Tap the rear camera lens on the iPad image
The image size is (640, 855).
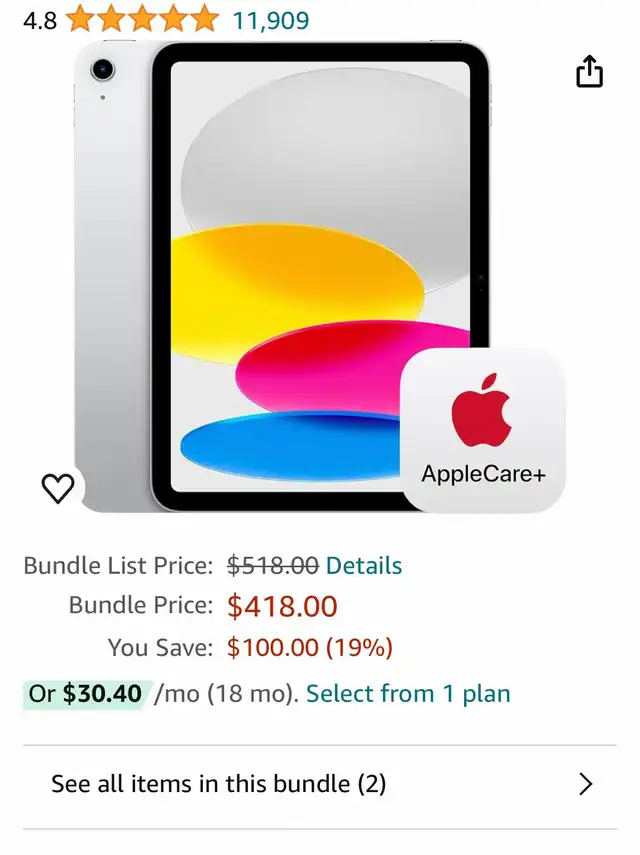(x=102, y=69)
